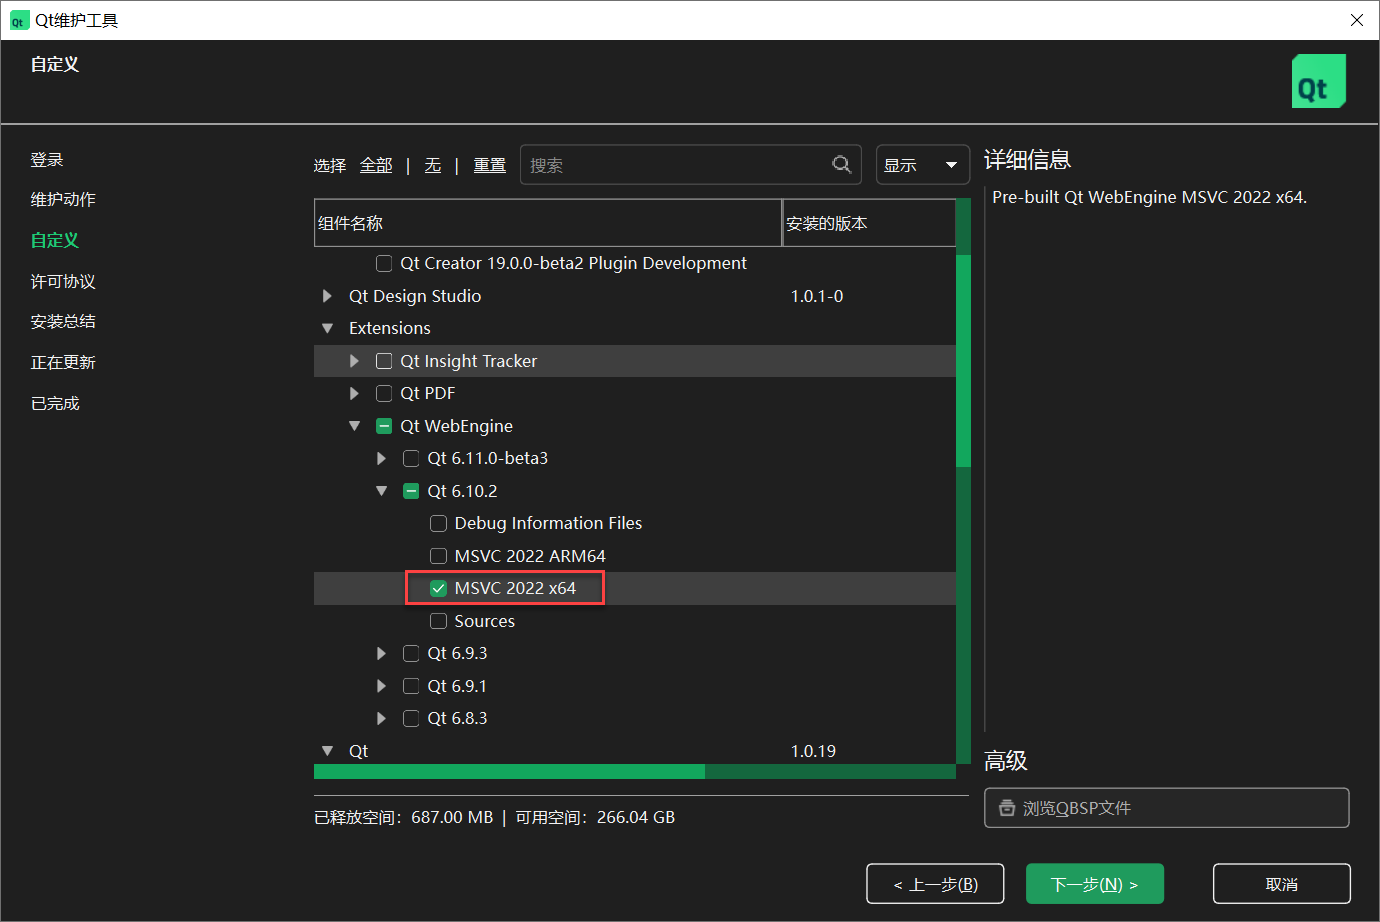Toggle the Qt 6.10.2 checkbox
This screenshot has height=922, width=1380.
coord(411,491)
